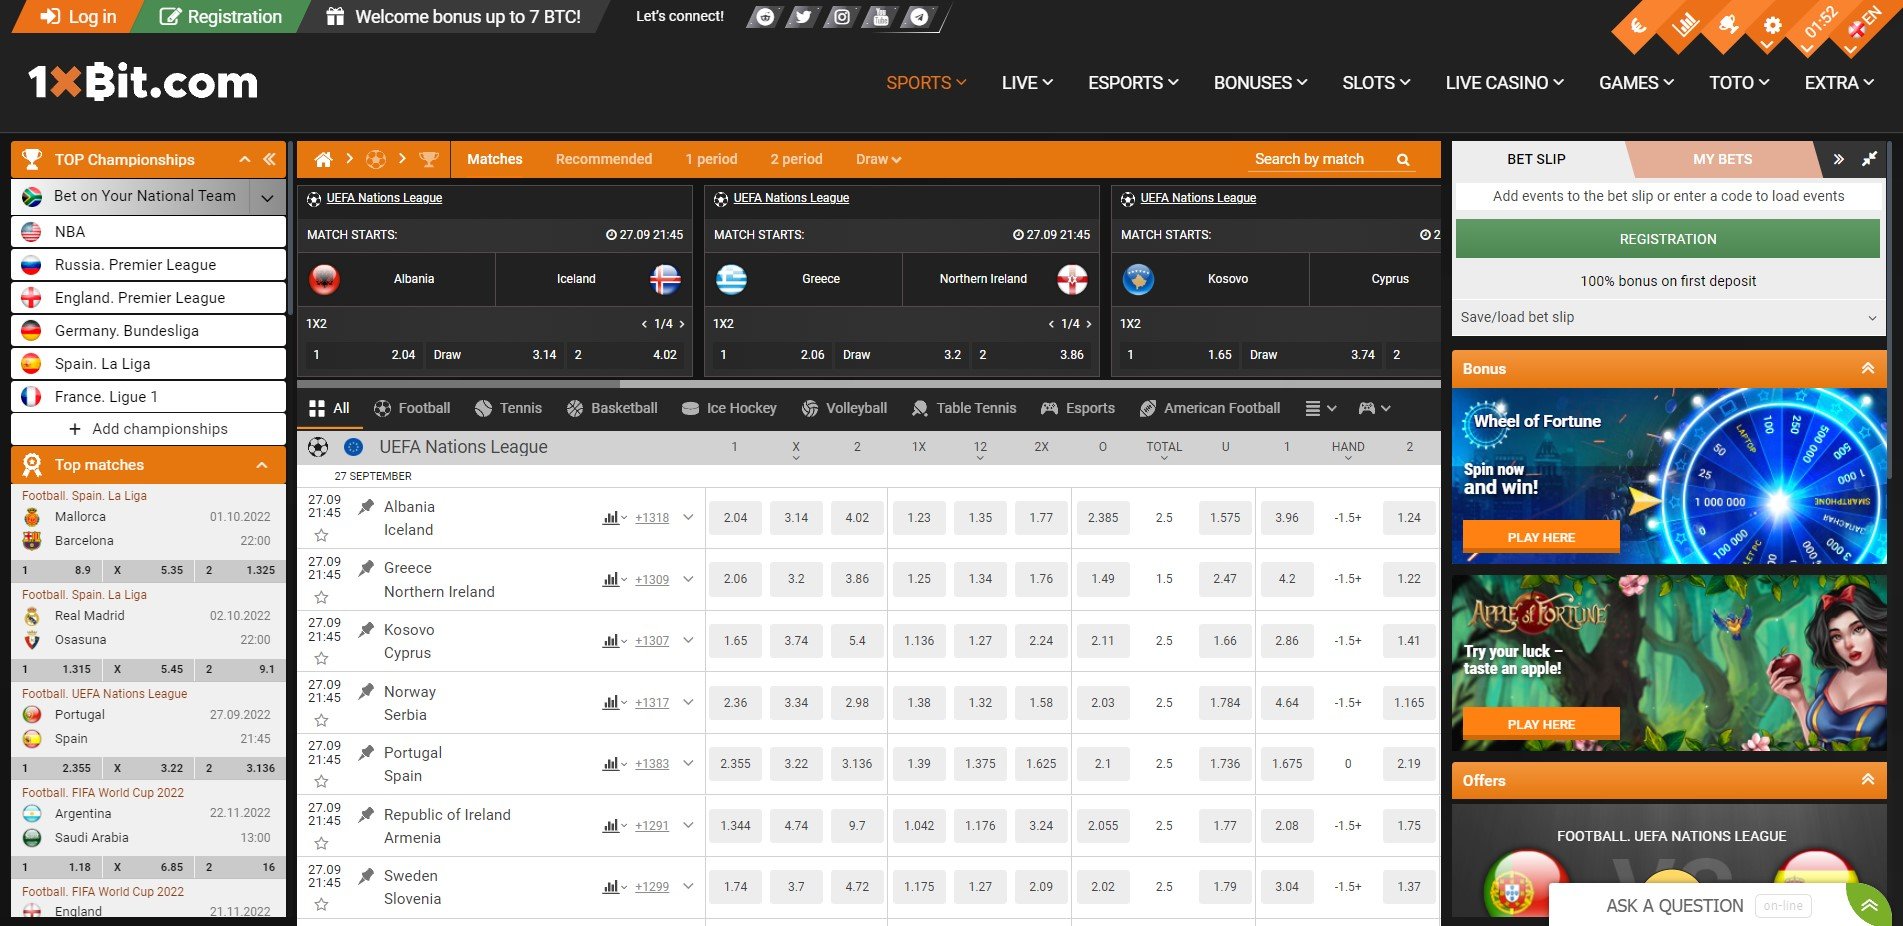The image size is (1903, 926).
Task: Add Greece vs Northern Ireland to favorites star
Action: (x=321, y=597)
